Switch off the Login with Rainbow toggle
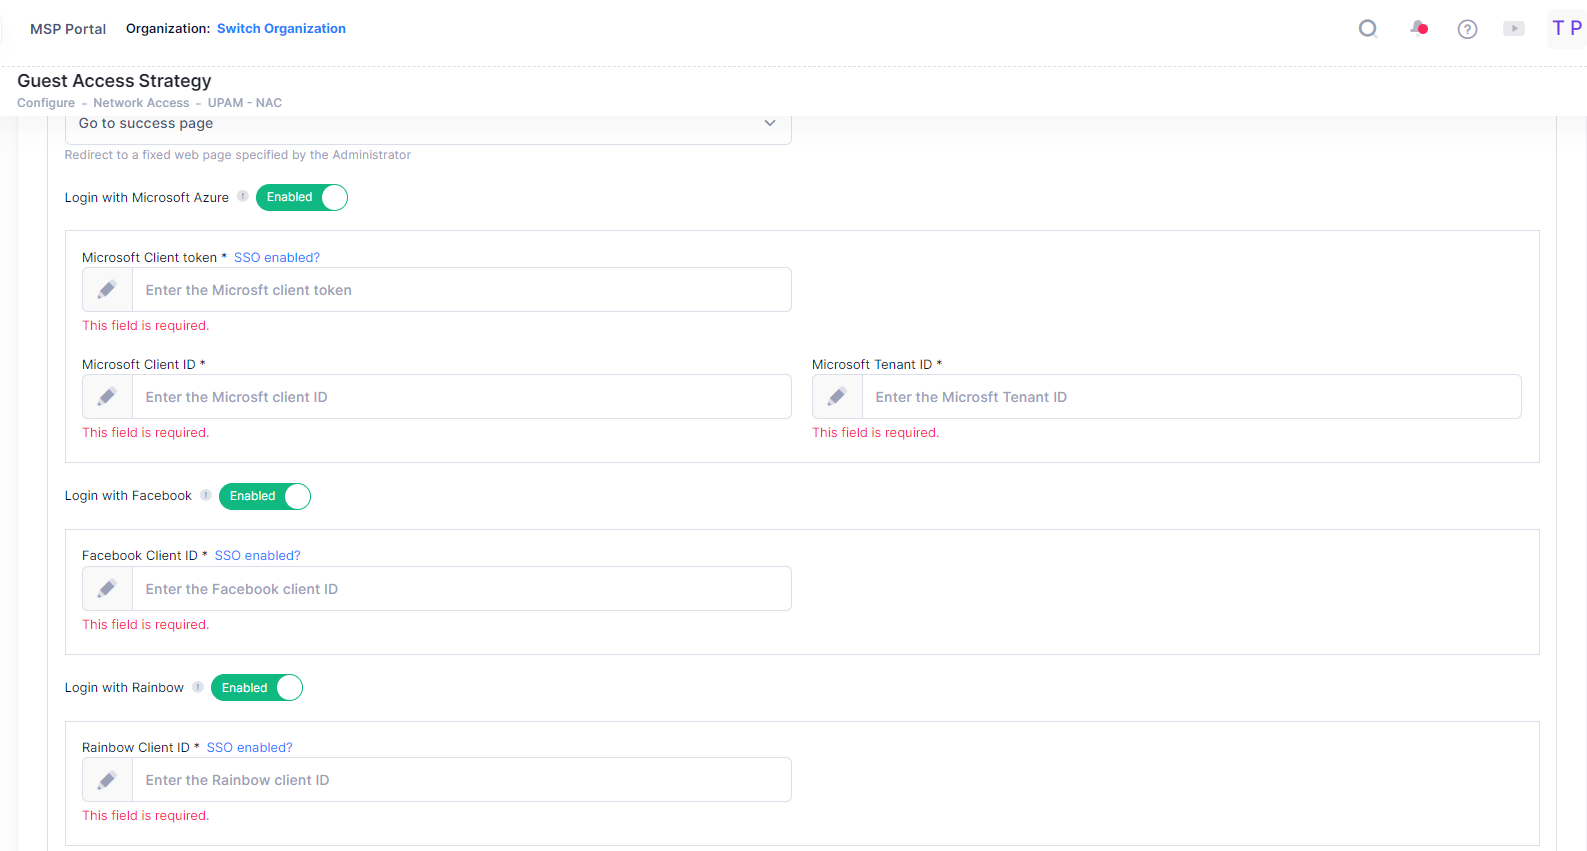 coord(257,688)
